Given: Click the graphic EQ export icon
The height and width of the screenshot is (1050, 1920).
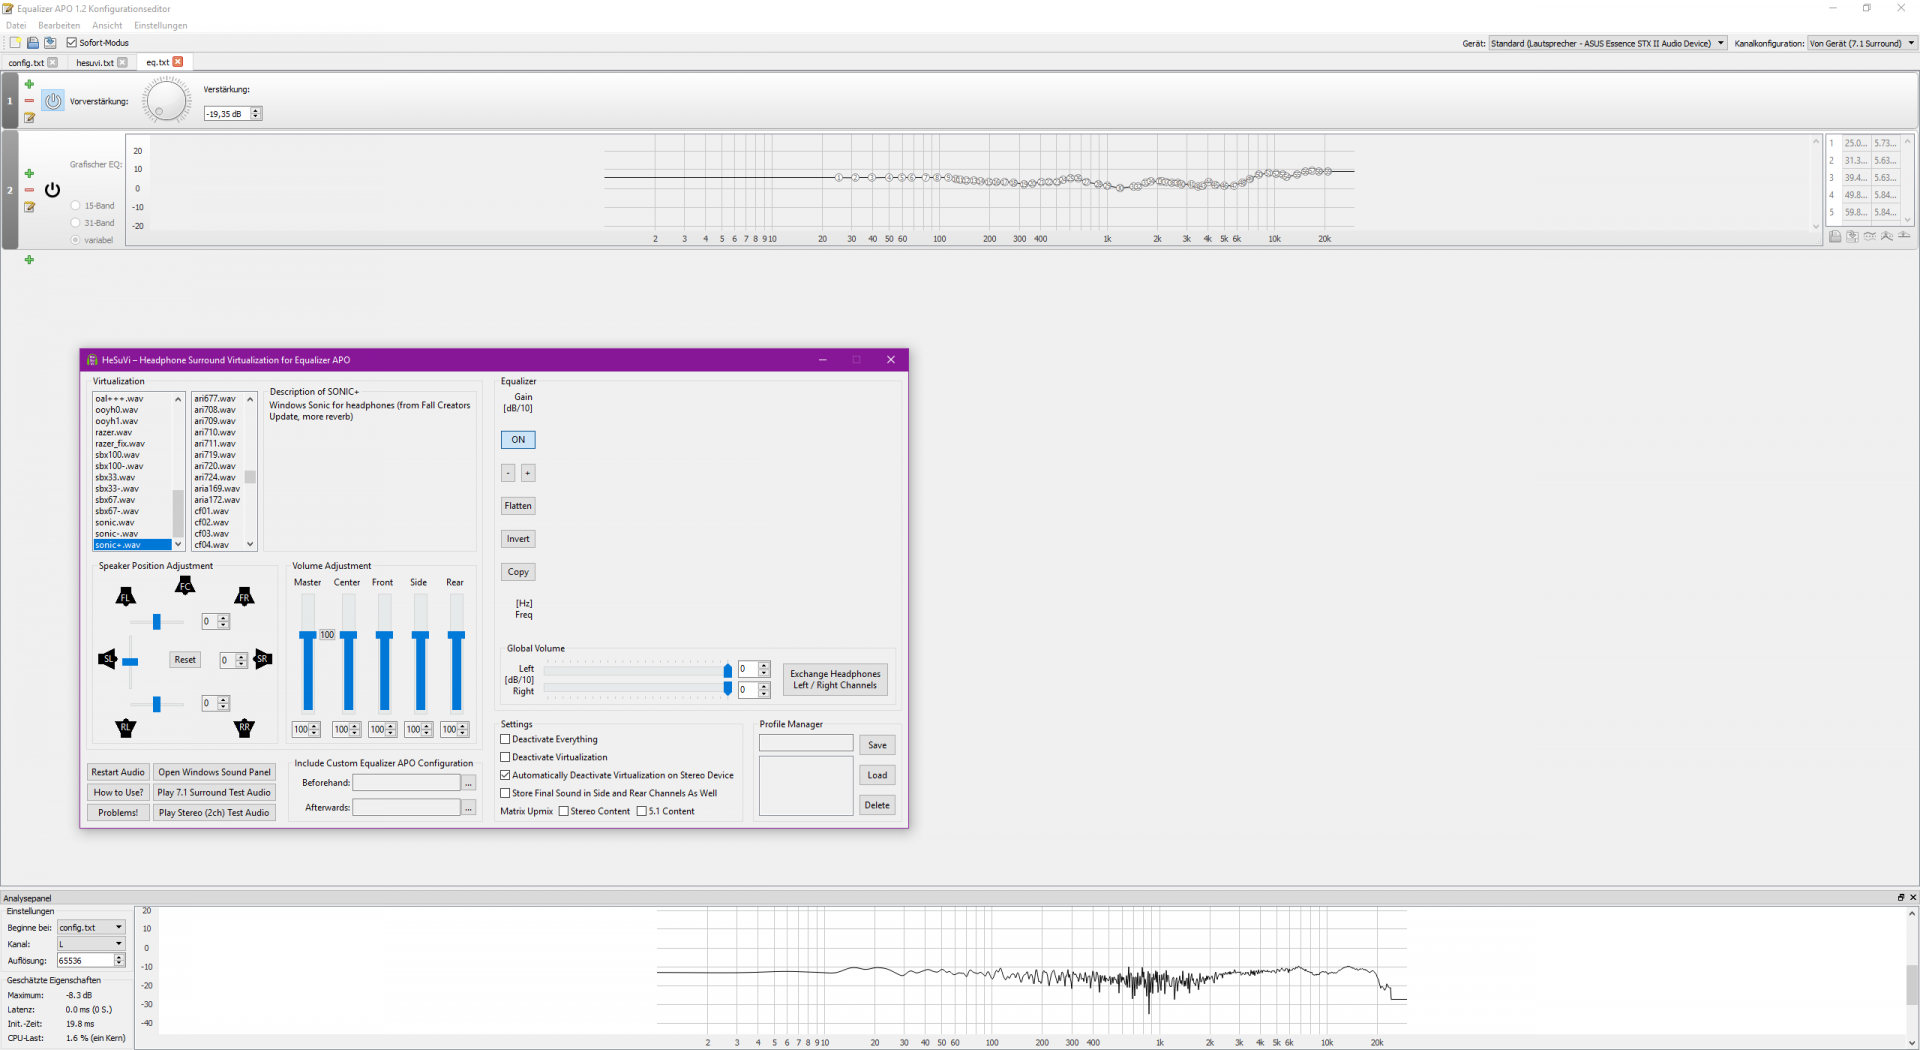Looking at the screenshot, I should tap(1852, 237).
